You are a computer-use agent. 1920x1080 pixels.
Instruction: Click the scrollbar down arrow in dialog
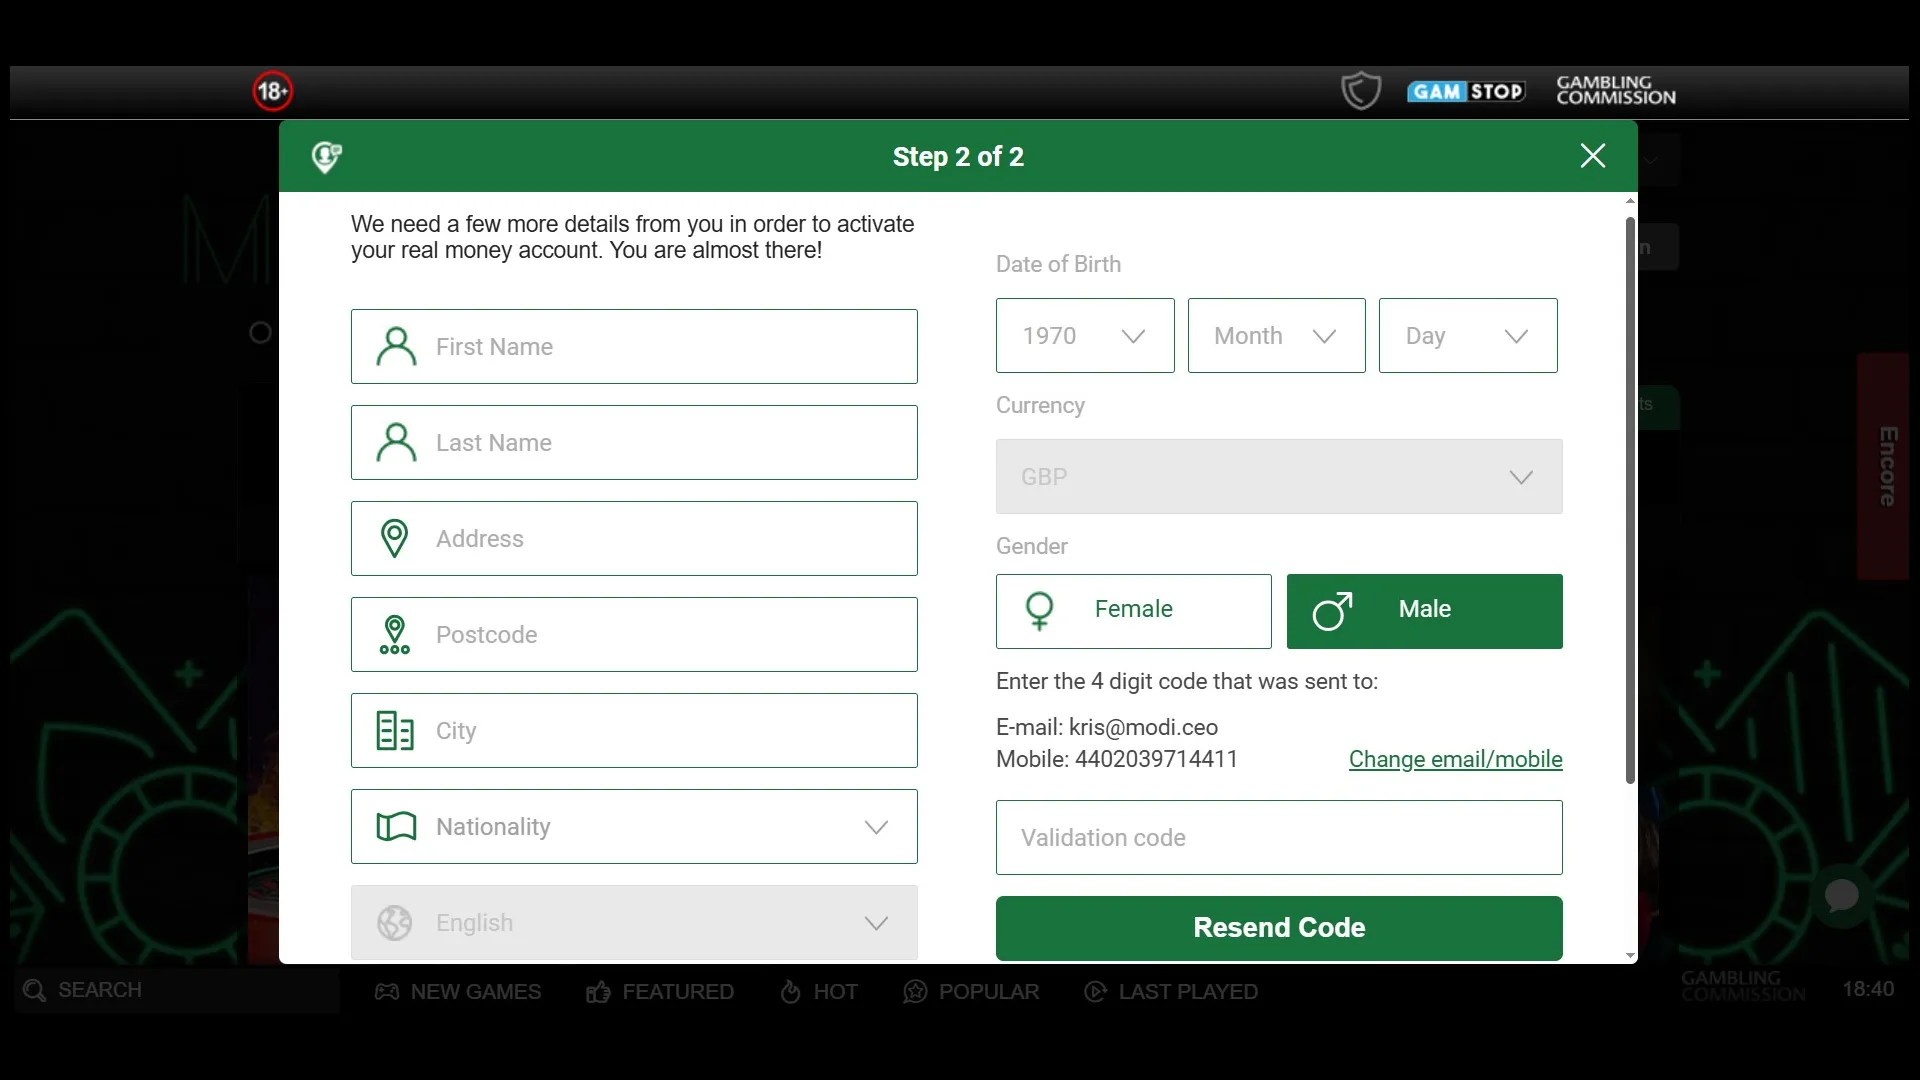(1630, 956)
